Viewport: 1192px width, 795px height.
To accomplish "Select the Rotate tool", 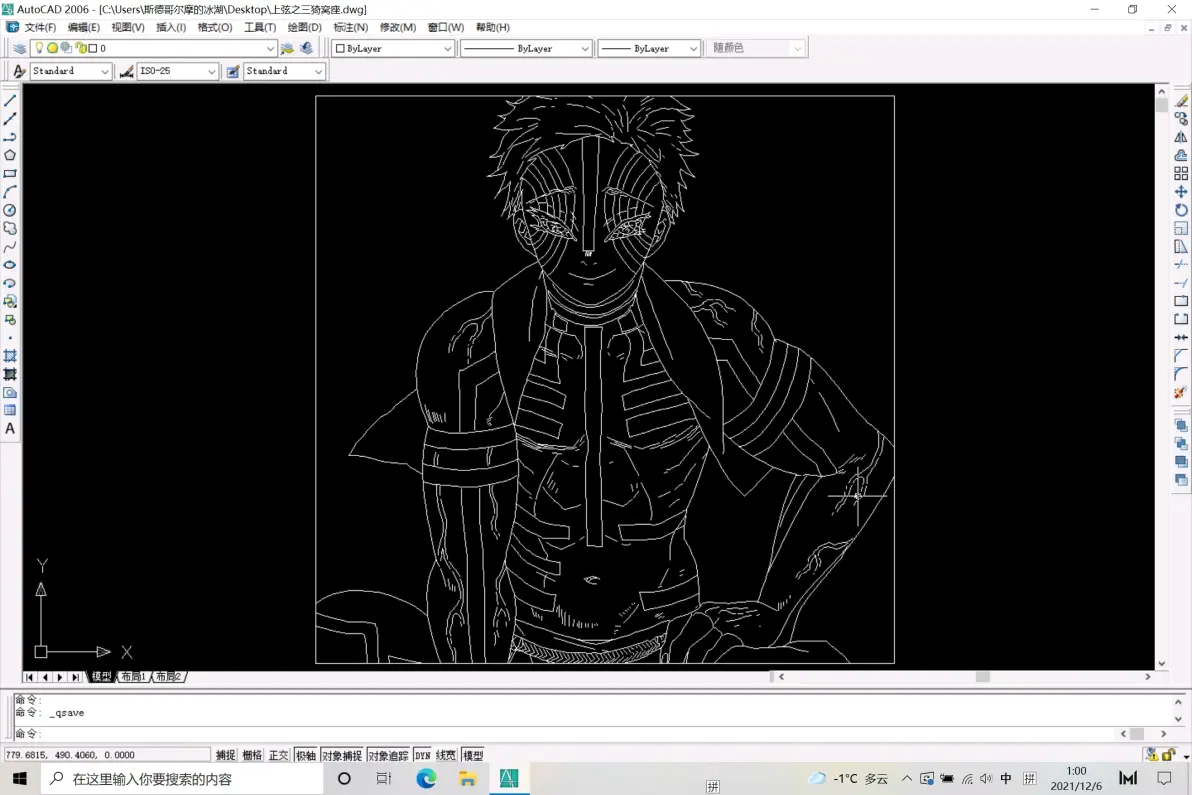I will 1181,210.
